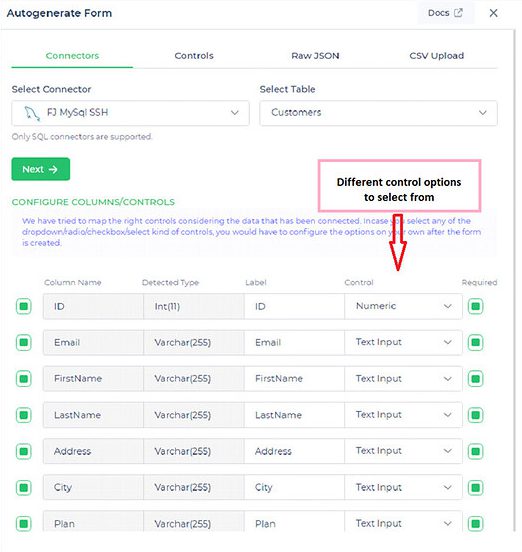Image resolution: width=522 pixels, height=552 pixels.
Task: Click the arrow icon on Next button
Action: [x=53, y=169]
